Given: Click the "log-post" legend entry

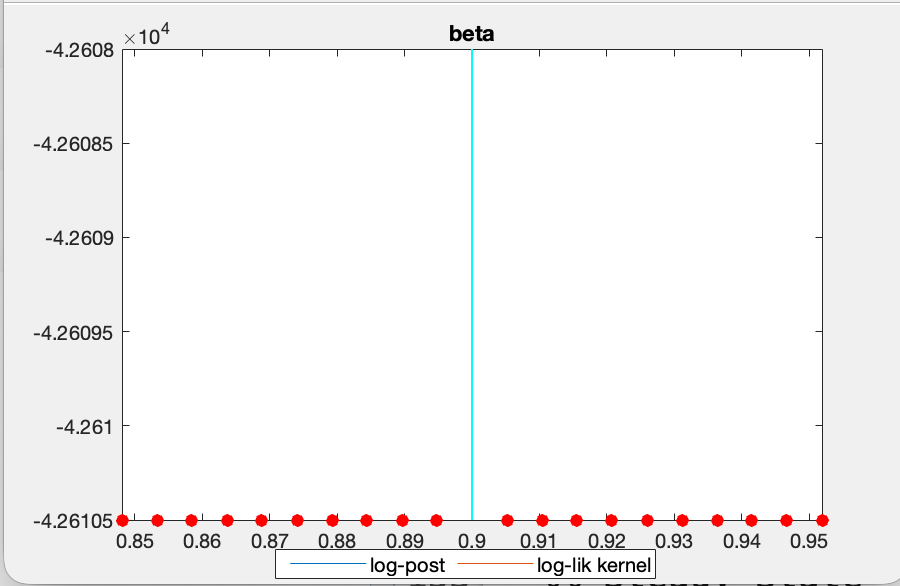Looking at the screenshot, I should coord(407,566).
